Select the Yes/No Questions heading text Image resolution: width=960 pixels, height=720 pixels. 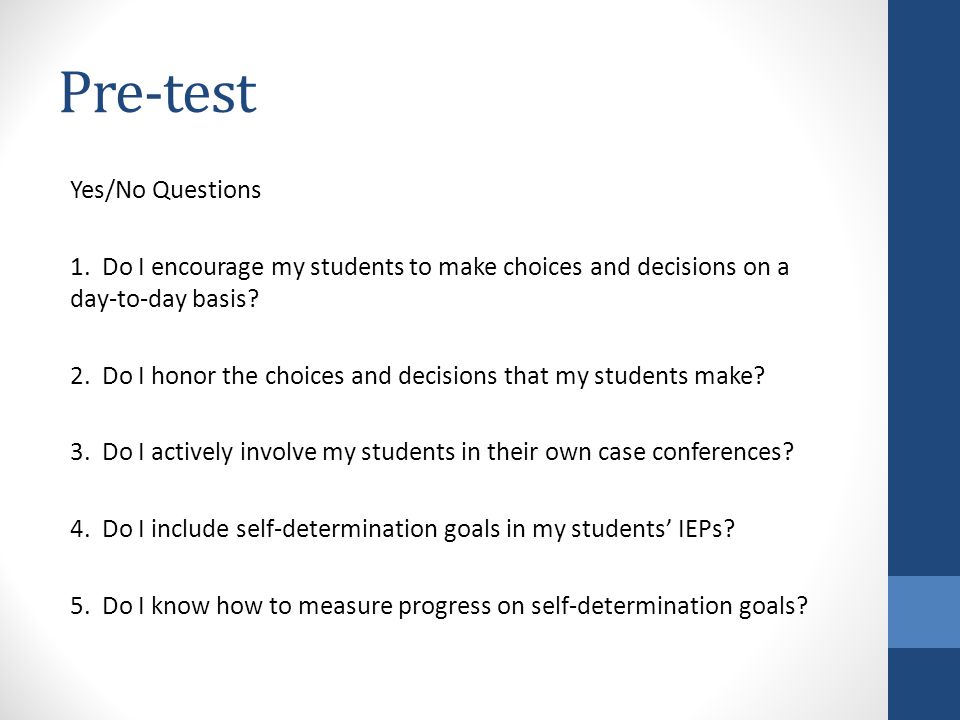click(165, 190)
